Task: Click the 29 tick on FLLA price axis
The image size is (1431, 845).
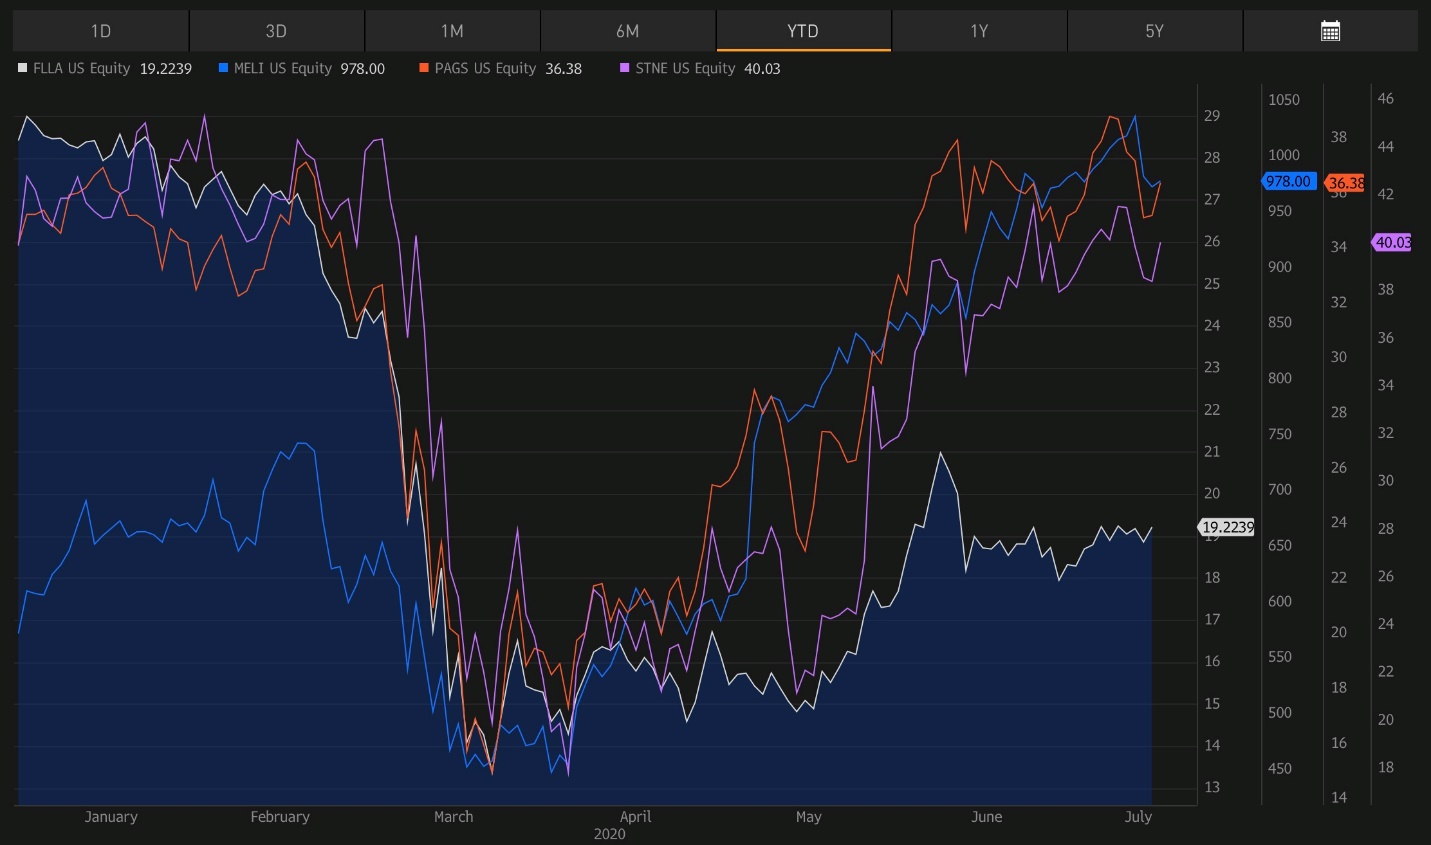Action: coord(1212,116)
